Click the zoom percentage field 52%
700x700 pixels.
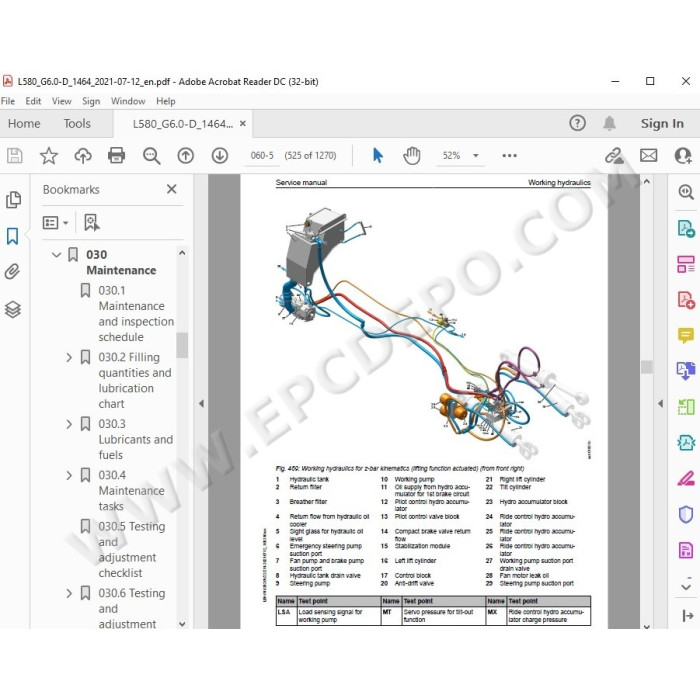click(x=451, y=155)
